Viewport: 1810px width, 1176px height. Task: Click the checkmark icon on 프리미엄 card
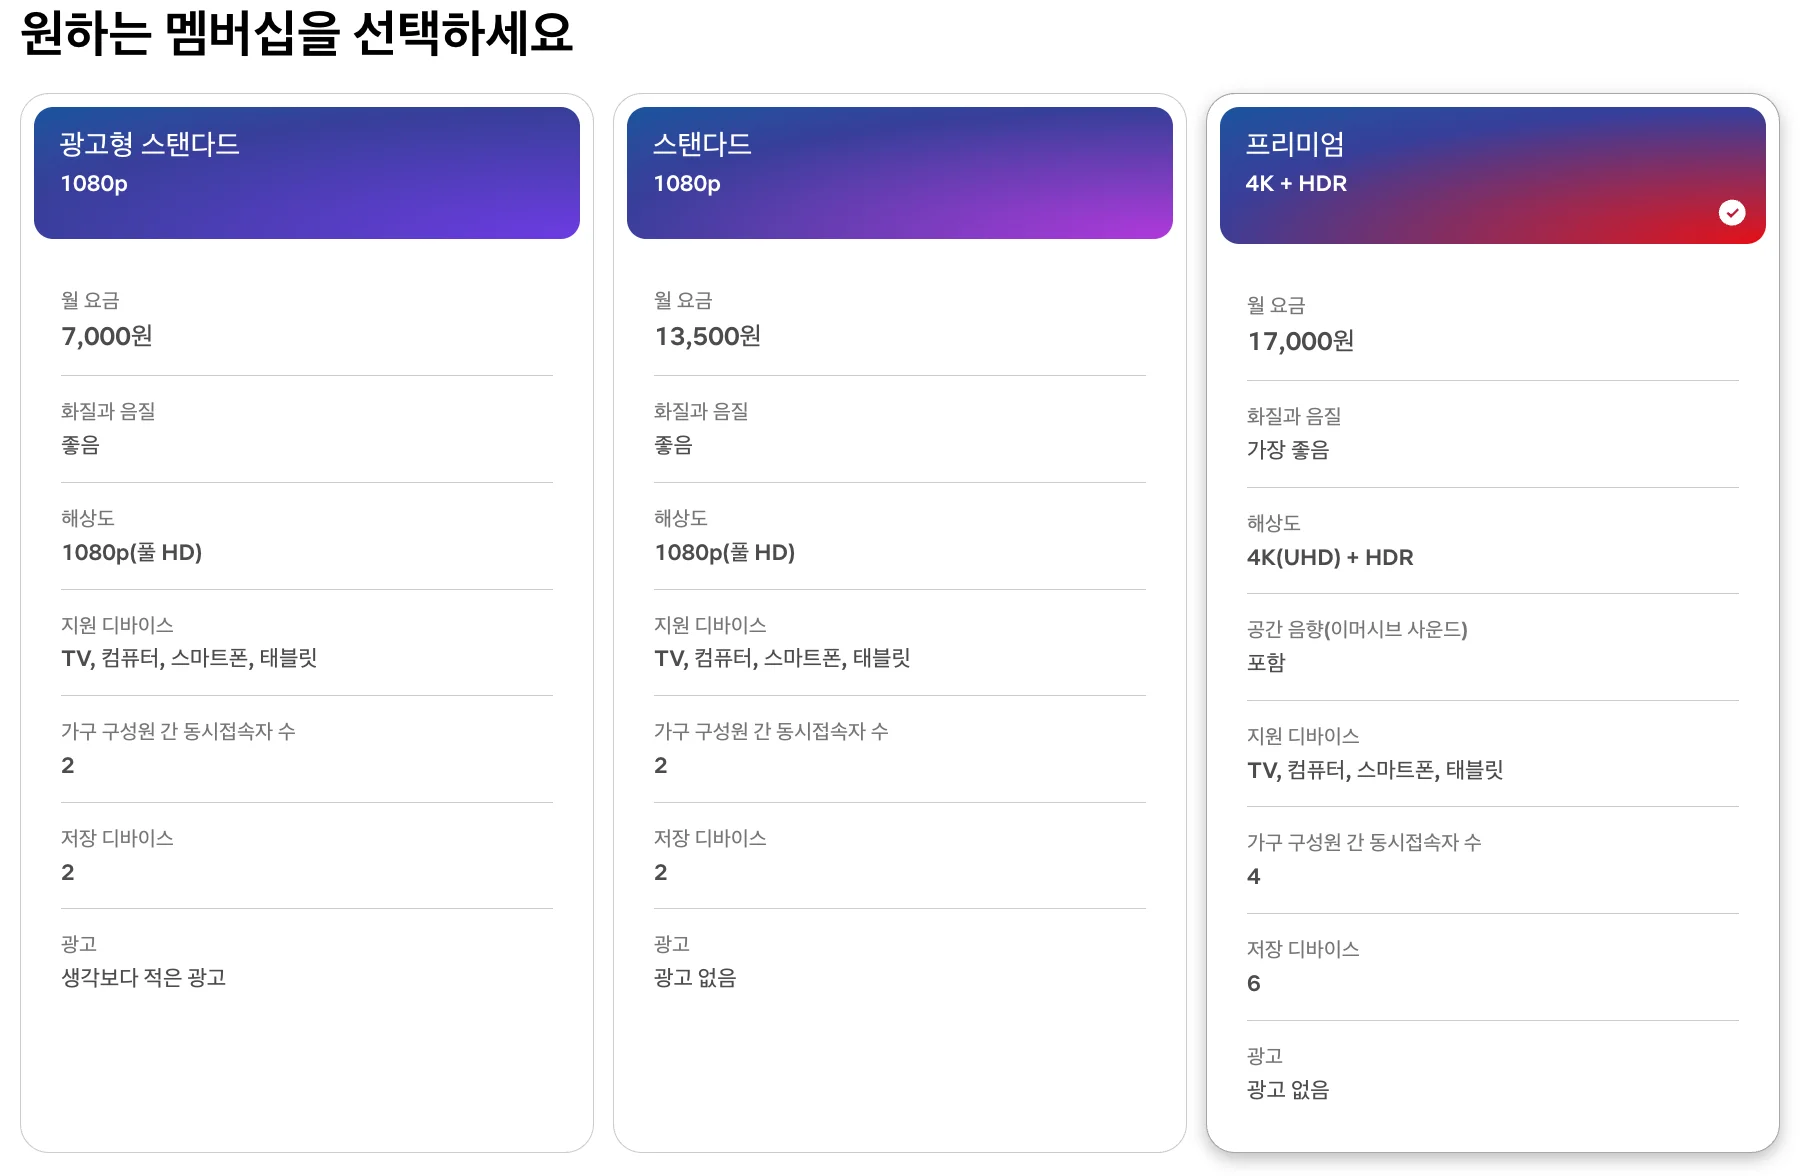(1733, 211)
